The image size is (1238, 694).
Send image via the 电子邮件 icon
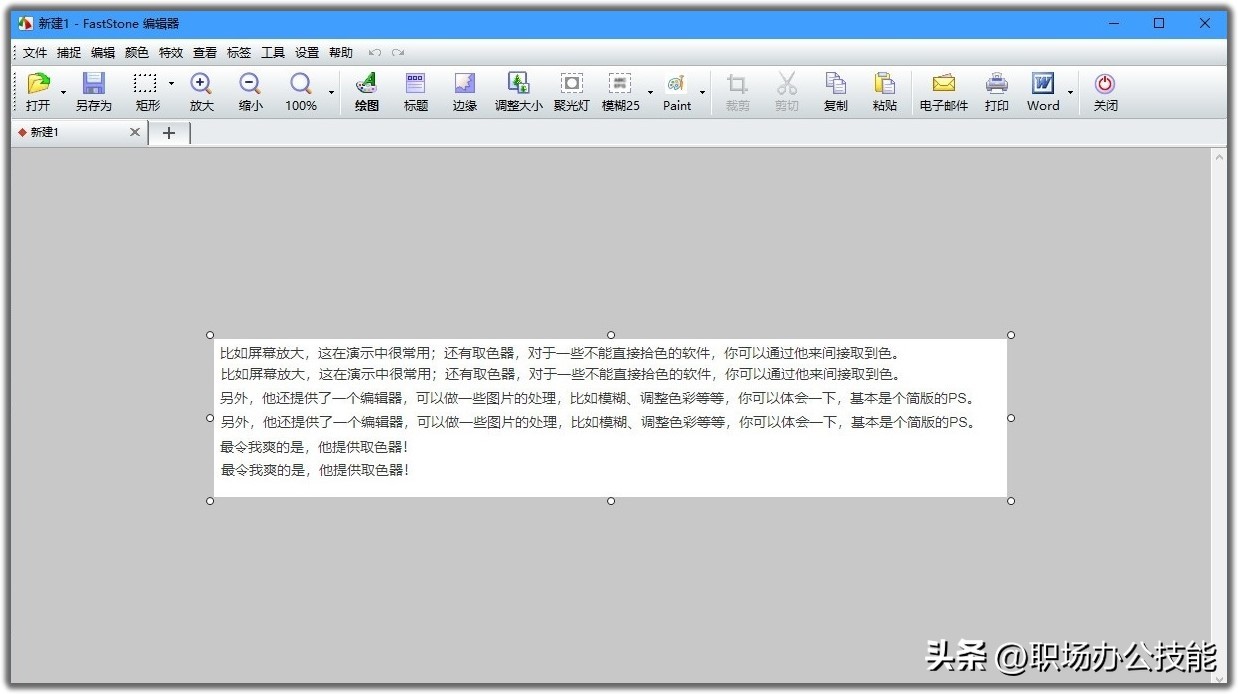tap(941, 90)
